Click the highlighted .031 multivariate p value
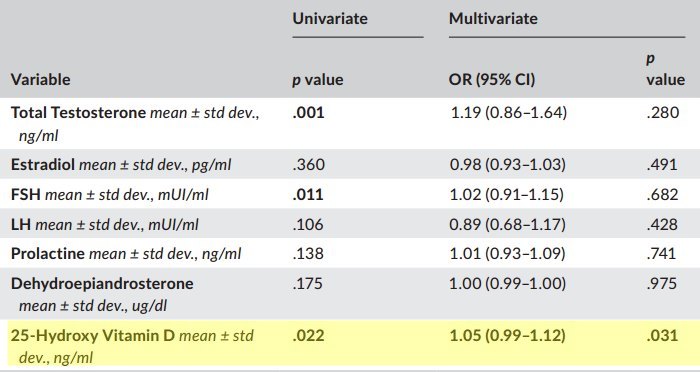 click(662, 335)
